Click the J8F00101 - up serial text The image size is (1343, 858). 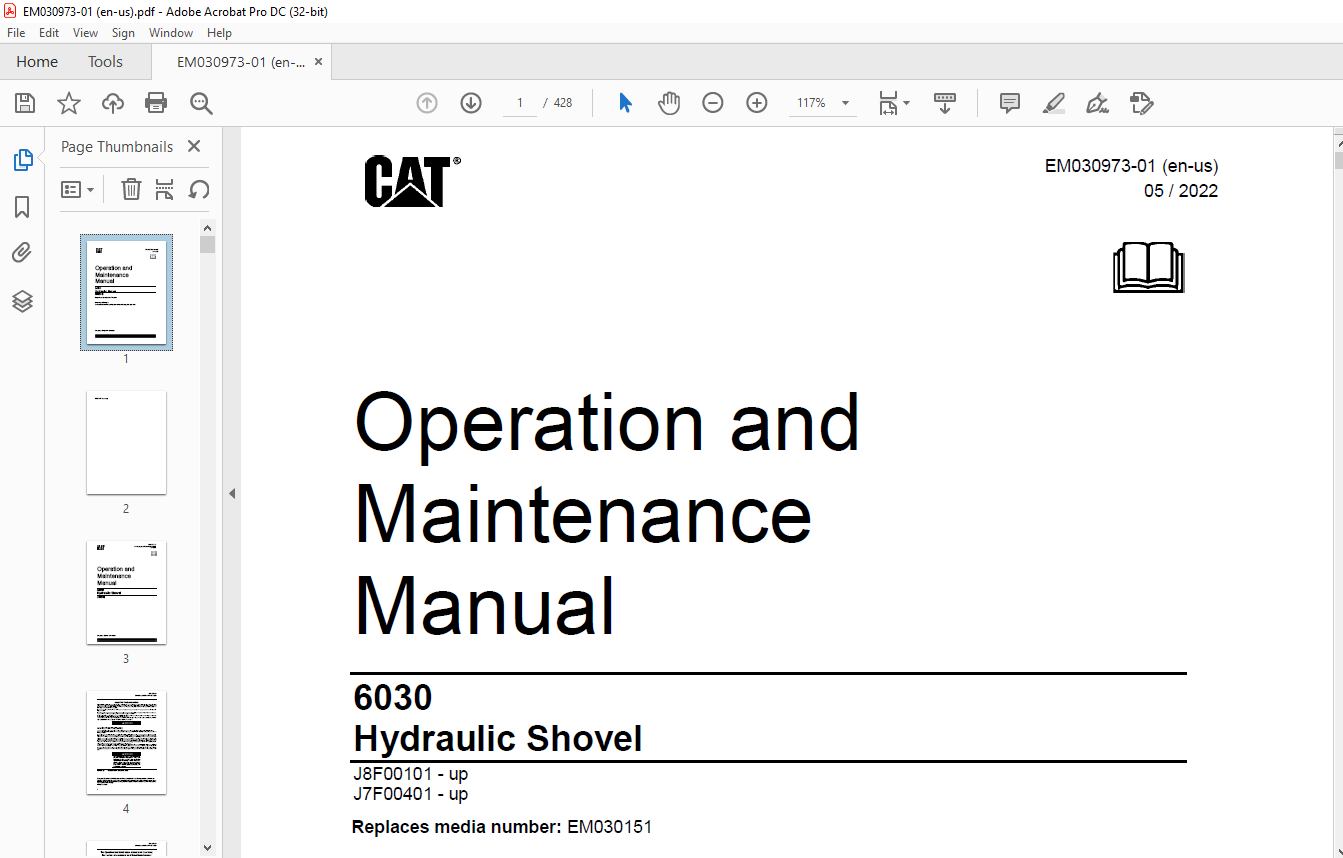pyautogui.click(x=410, y=774)
